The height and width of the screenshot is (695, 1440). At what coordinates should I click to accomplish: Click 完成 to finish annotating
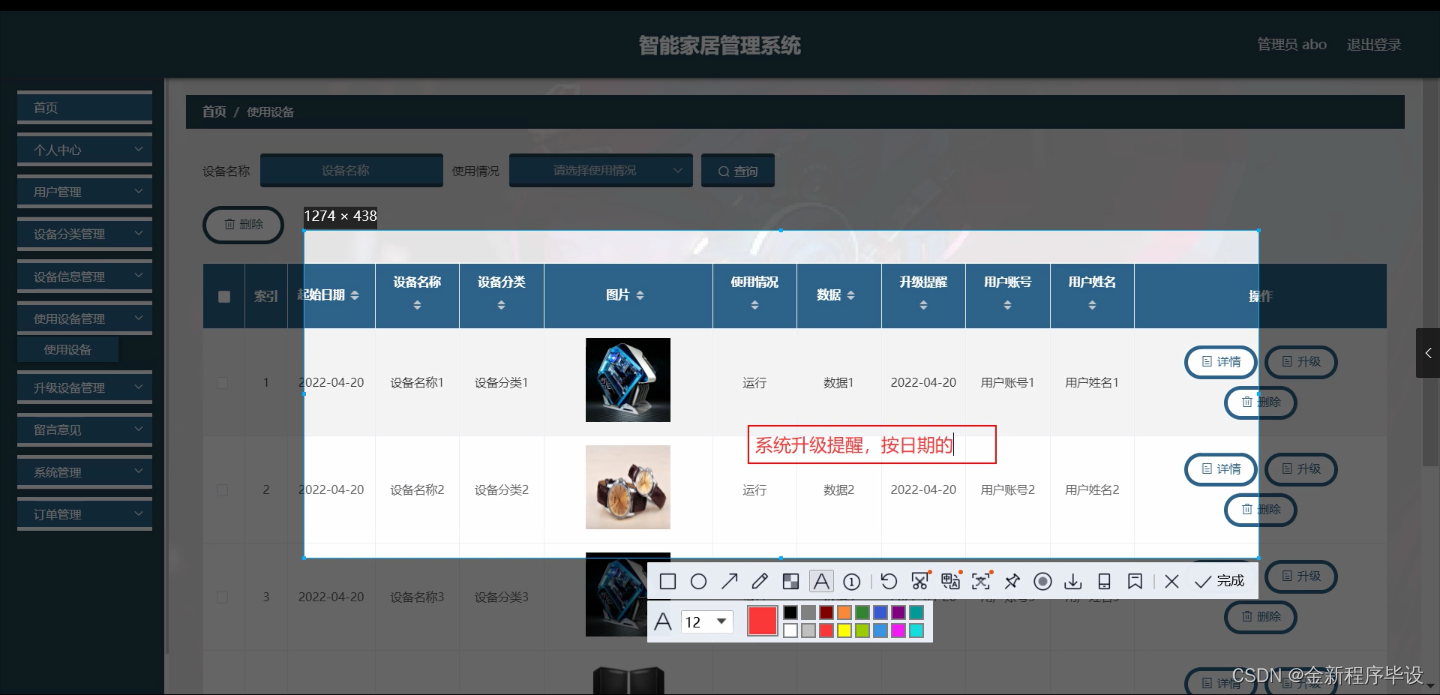(x=1219, y=581)
